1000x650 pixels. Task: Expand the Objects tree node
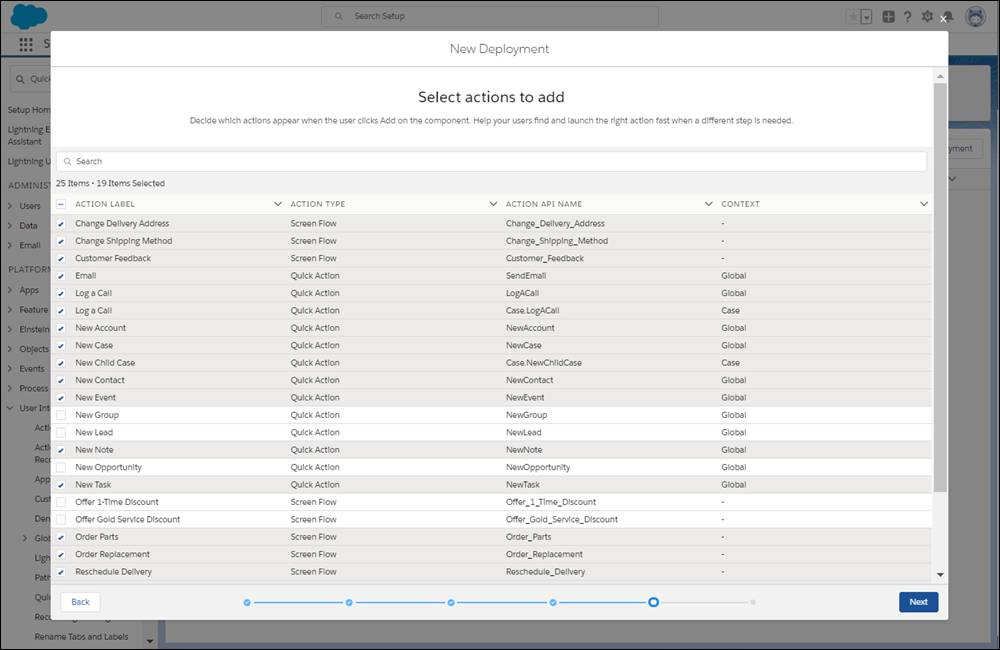(10, 349)
